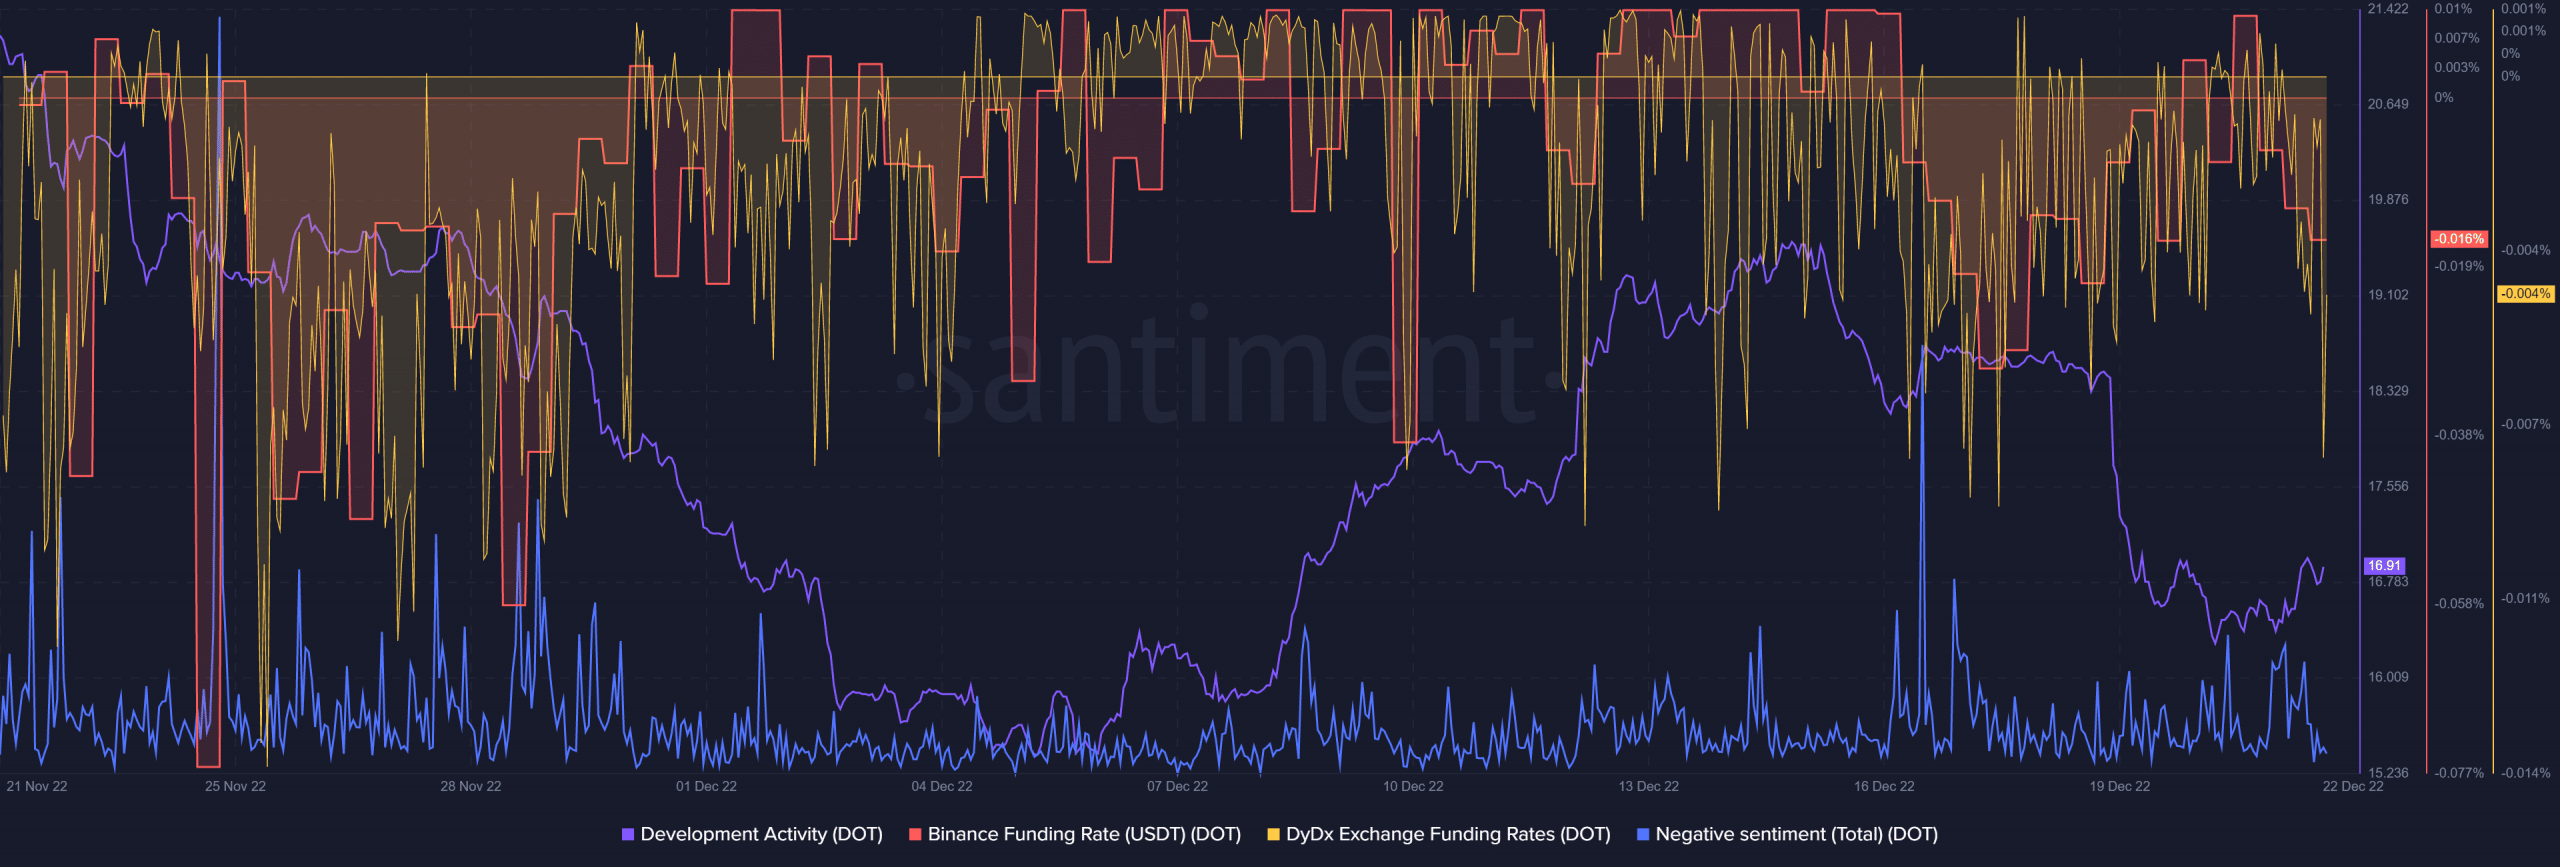The width and height of the screenshot is (2560, 867).
Task: Click the 17.556 axis value
Action: [x=2388, y=486]
